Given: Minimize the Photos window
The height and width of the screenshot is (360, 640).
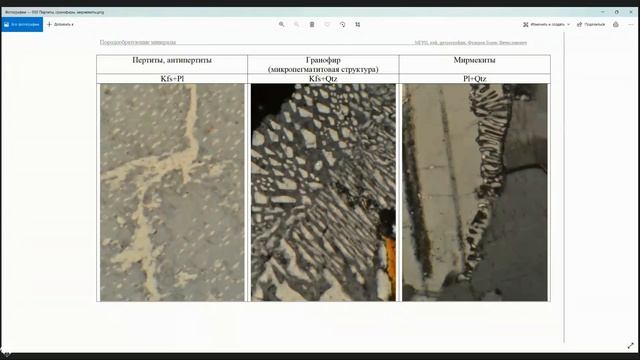Looking at the screenshot, I should [603, 12].
